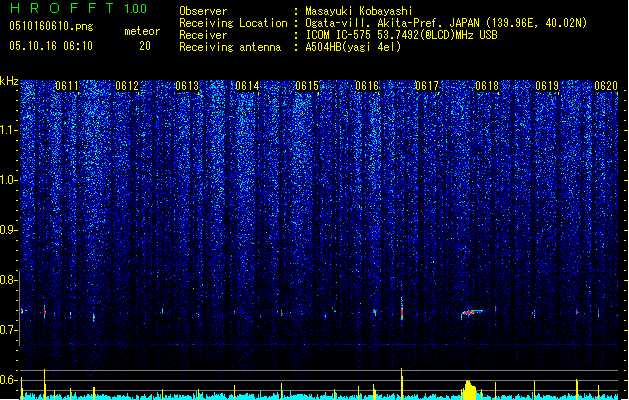Image resolution: width=629 pixels, height=400 pixels.
Task: Click the 1.0 frequency axis label
Action: tap(9, 180)
